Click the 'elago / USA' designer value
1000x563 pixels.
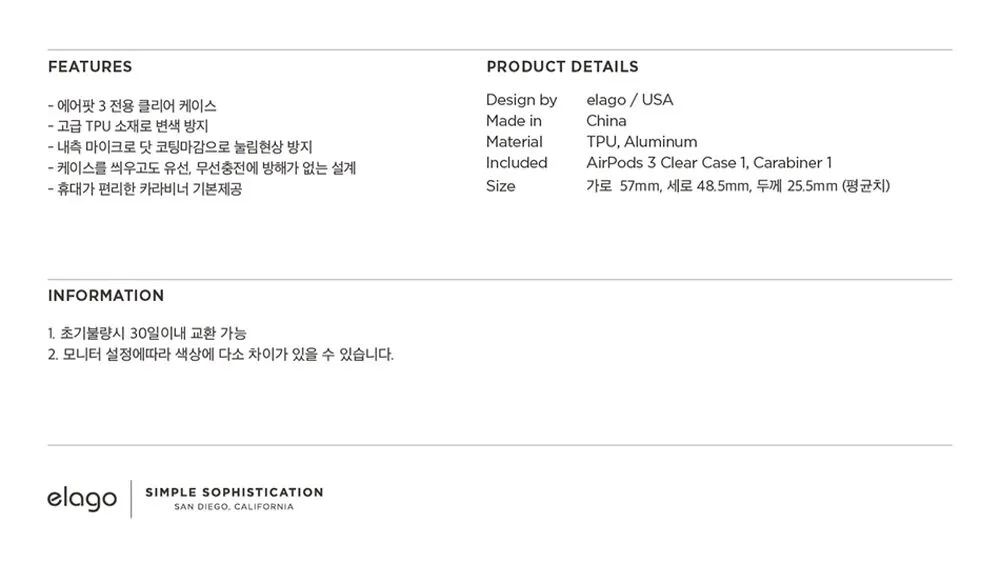click(x=629, y=100)
